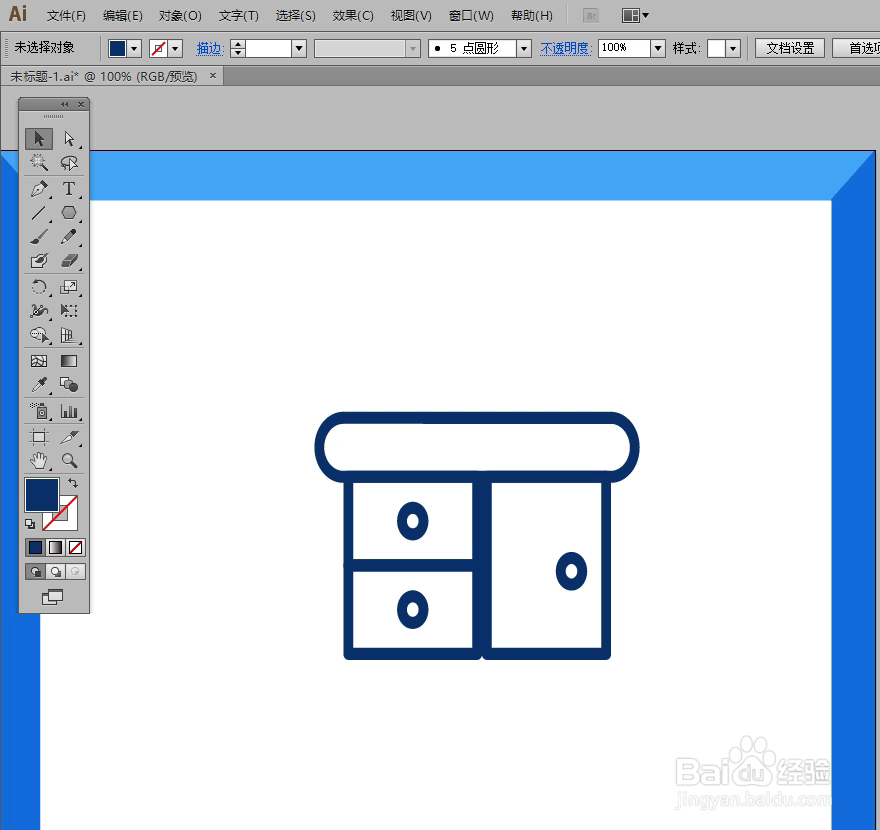Open fill color dropdown in control bar
Viewport: 880px width, 830px height.
tap(134, 49)
